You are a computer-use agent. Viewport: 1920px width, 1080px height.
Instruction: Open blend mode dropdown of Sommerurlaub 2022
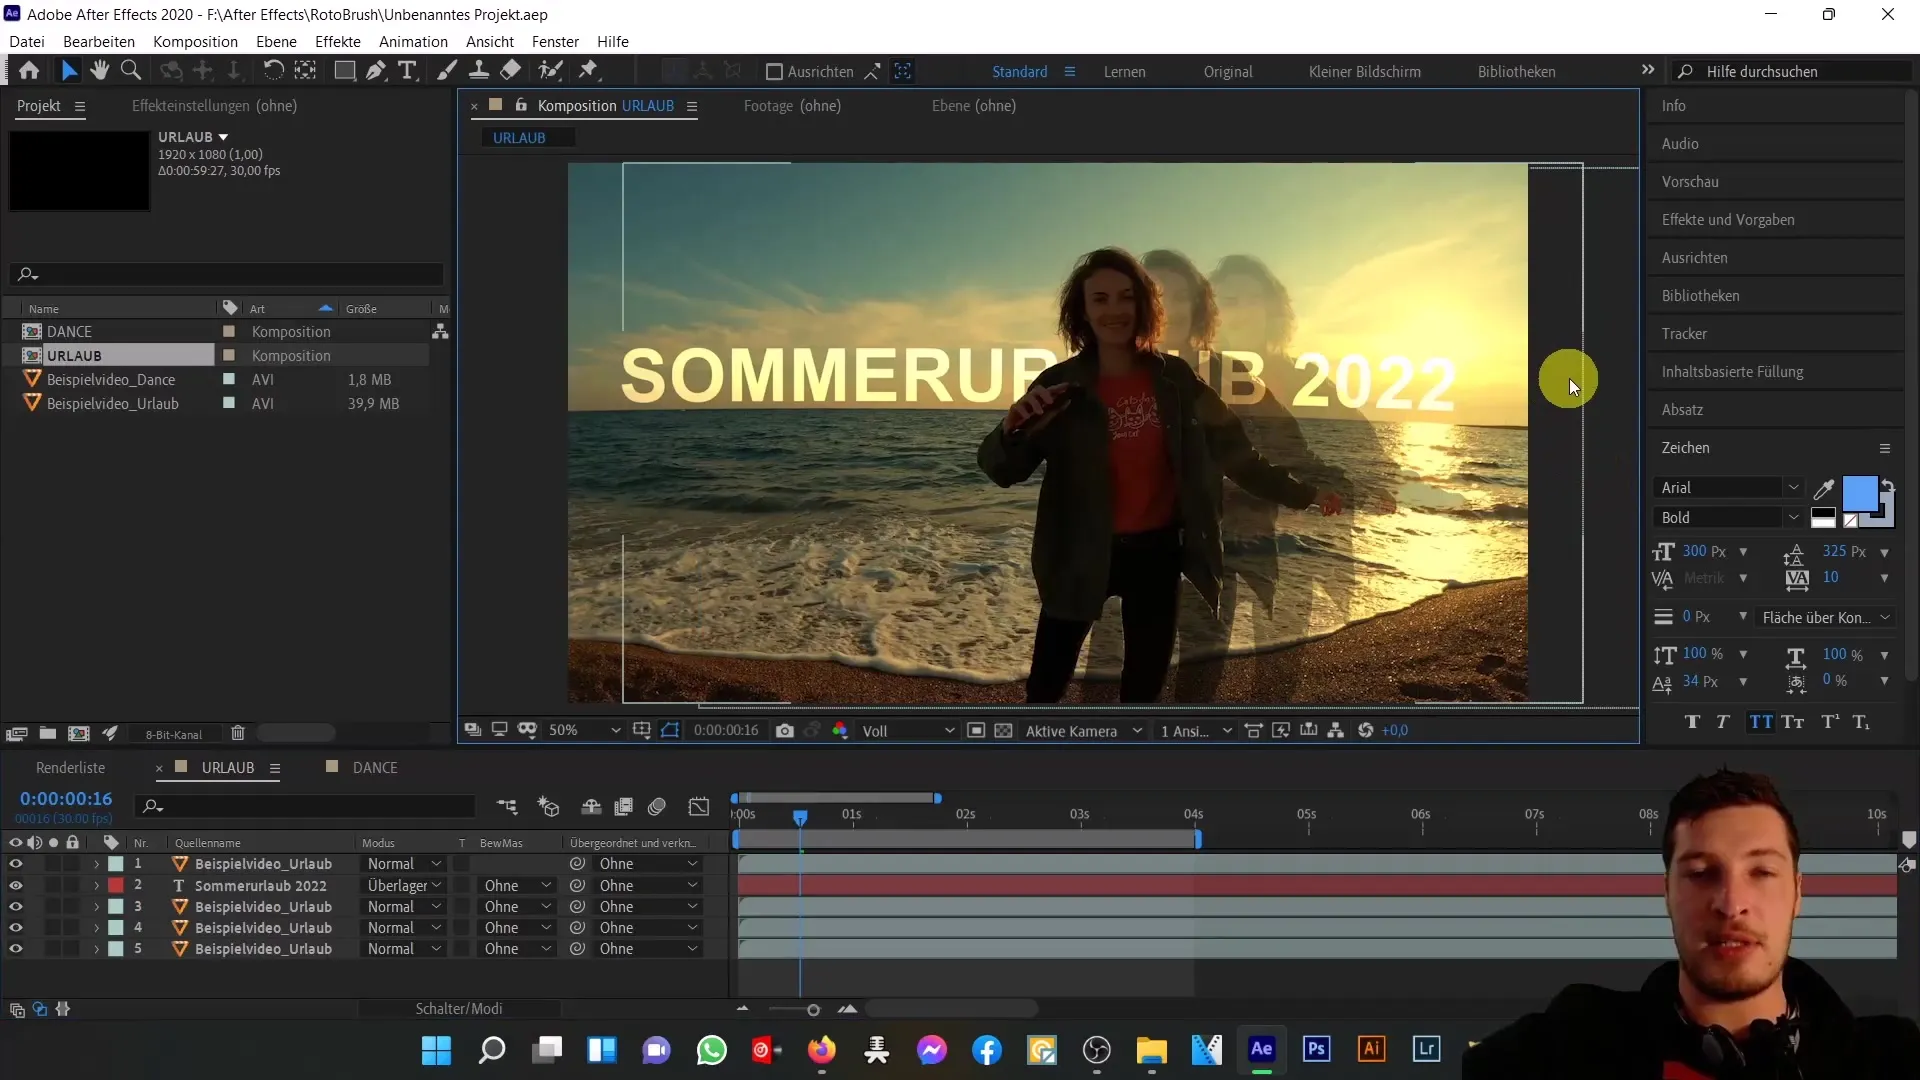tap(404, 886)
